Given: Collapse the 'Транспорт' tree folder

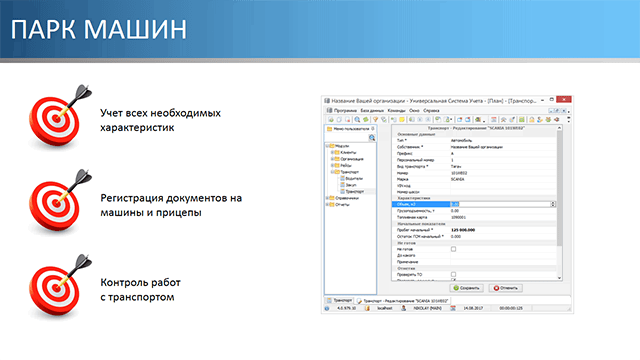Looking at the screenshot, I should 333,172.
